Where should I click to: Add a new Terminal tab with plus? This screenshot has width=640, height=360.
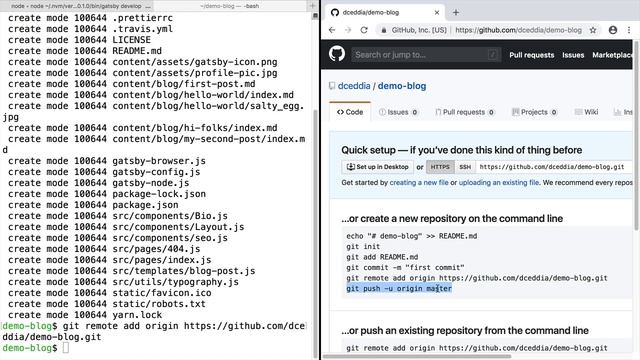point(312,6)
